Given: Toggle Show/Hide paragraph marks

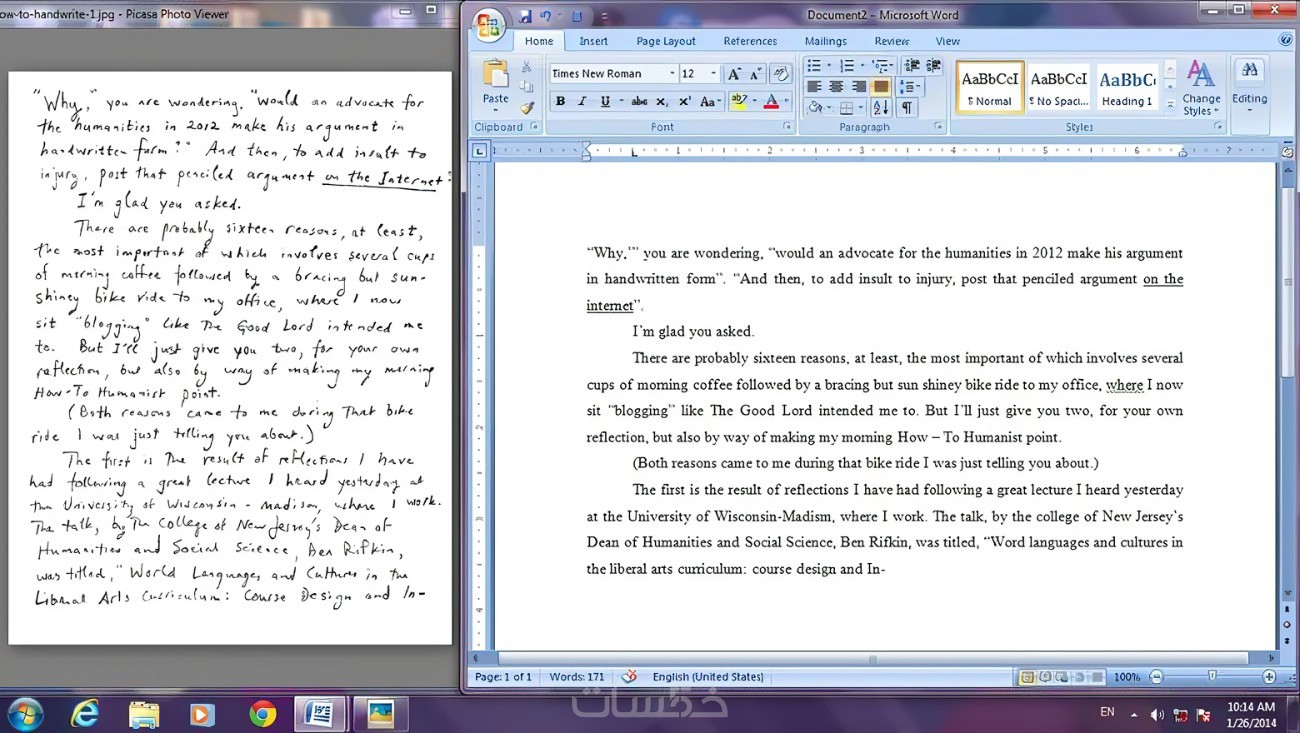Looking at the screenshot, I should click(x=907, y=108).
